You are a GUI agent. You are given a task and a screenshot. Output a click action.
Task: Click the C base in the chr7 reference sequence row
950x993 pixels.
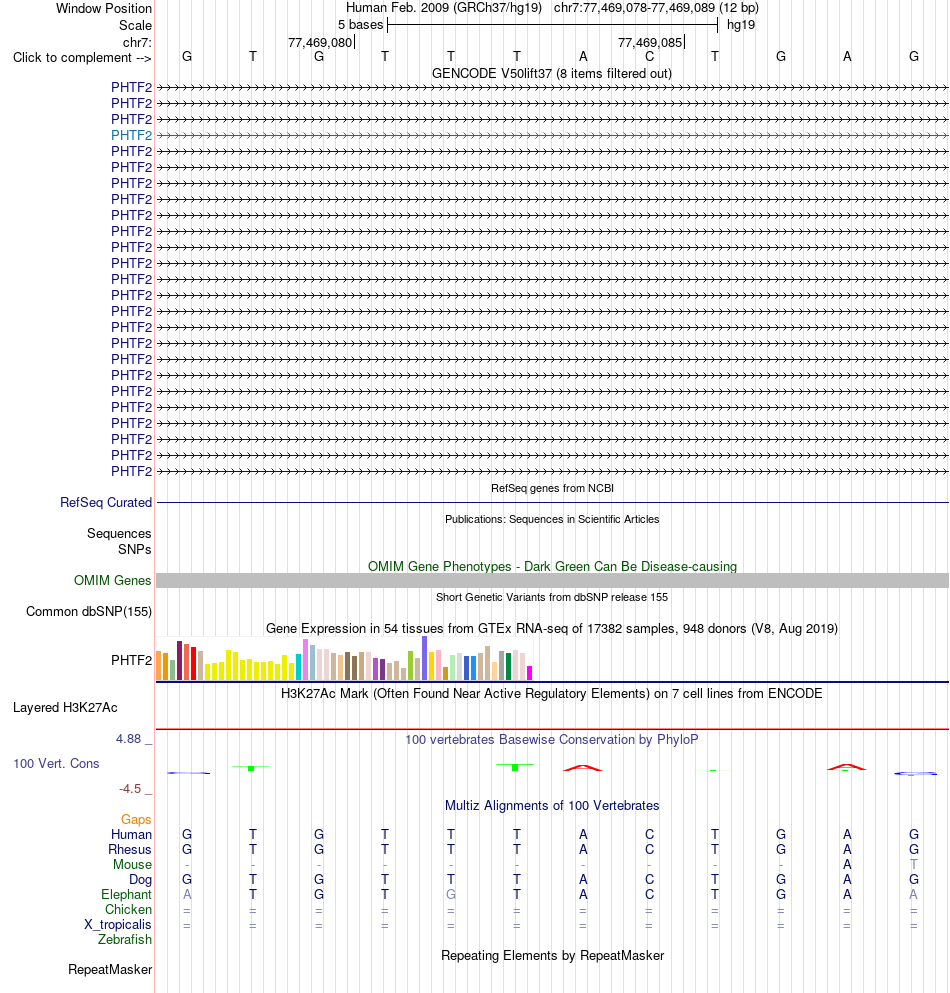click(649, 56)
